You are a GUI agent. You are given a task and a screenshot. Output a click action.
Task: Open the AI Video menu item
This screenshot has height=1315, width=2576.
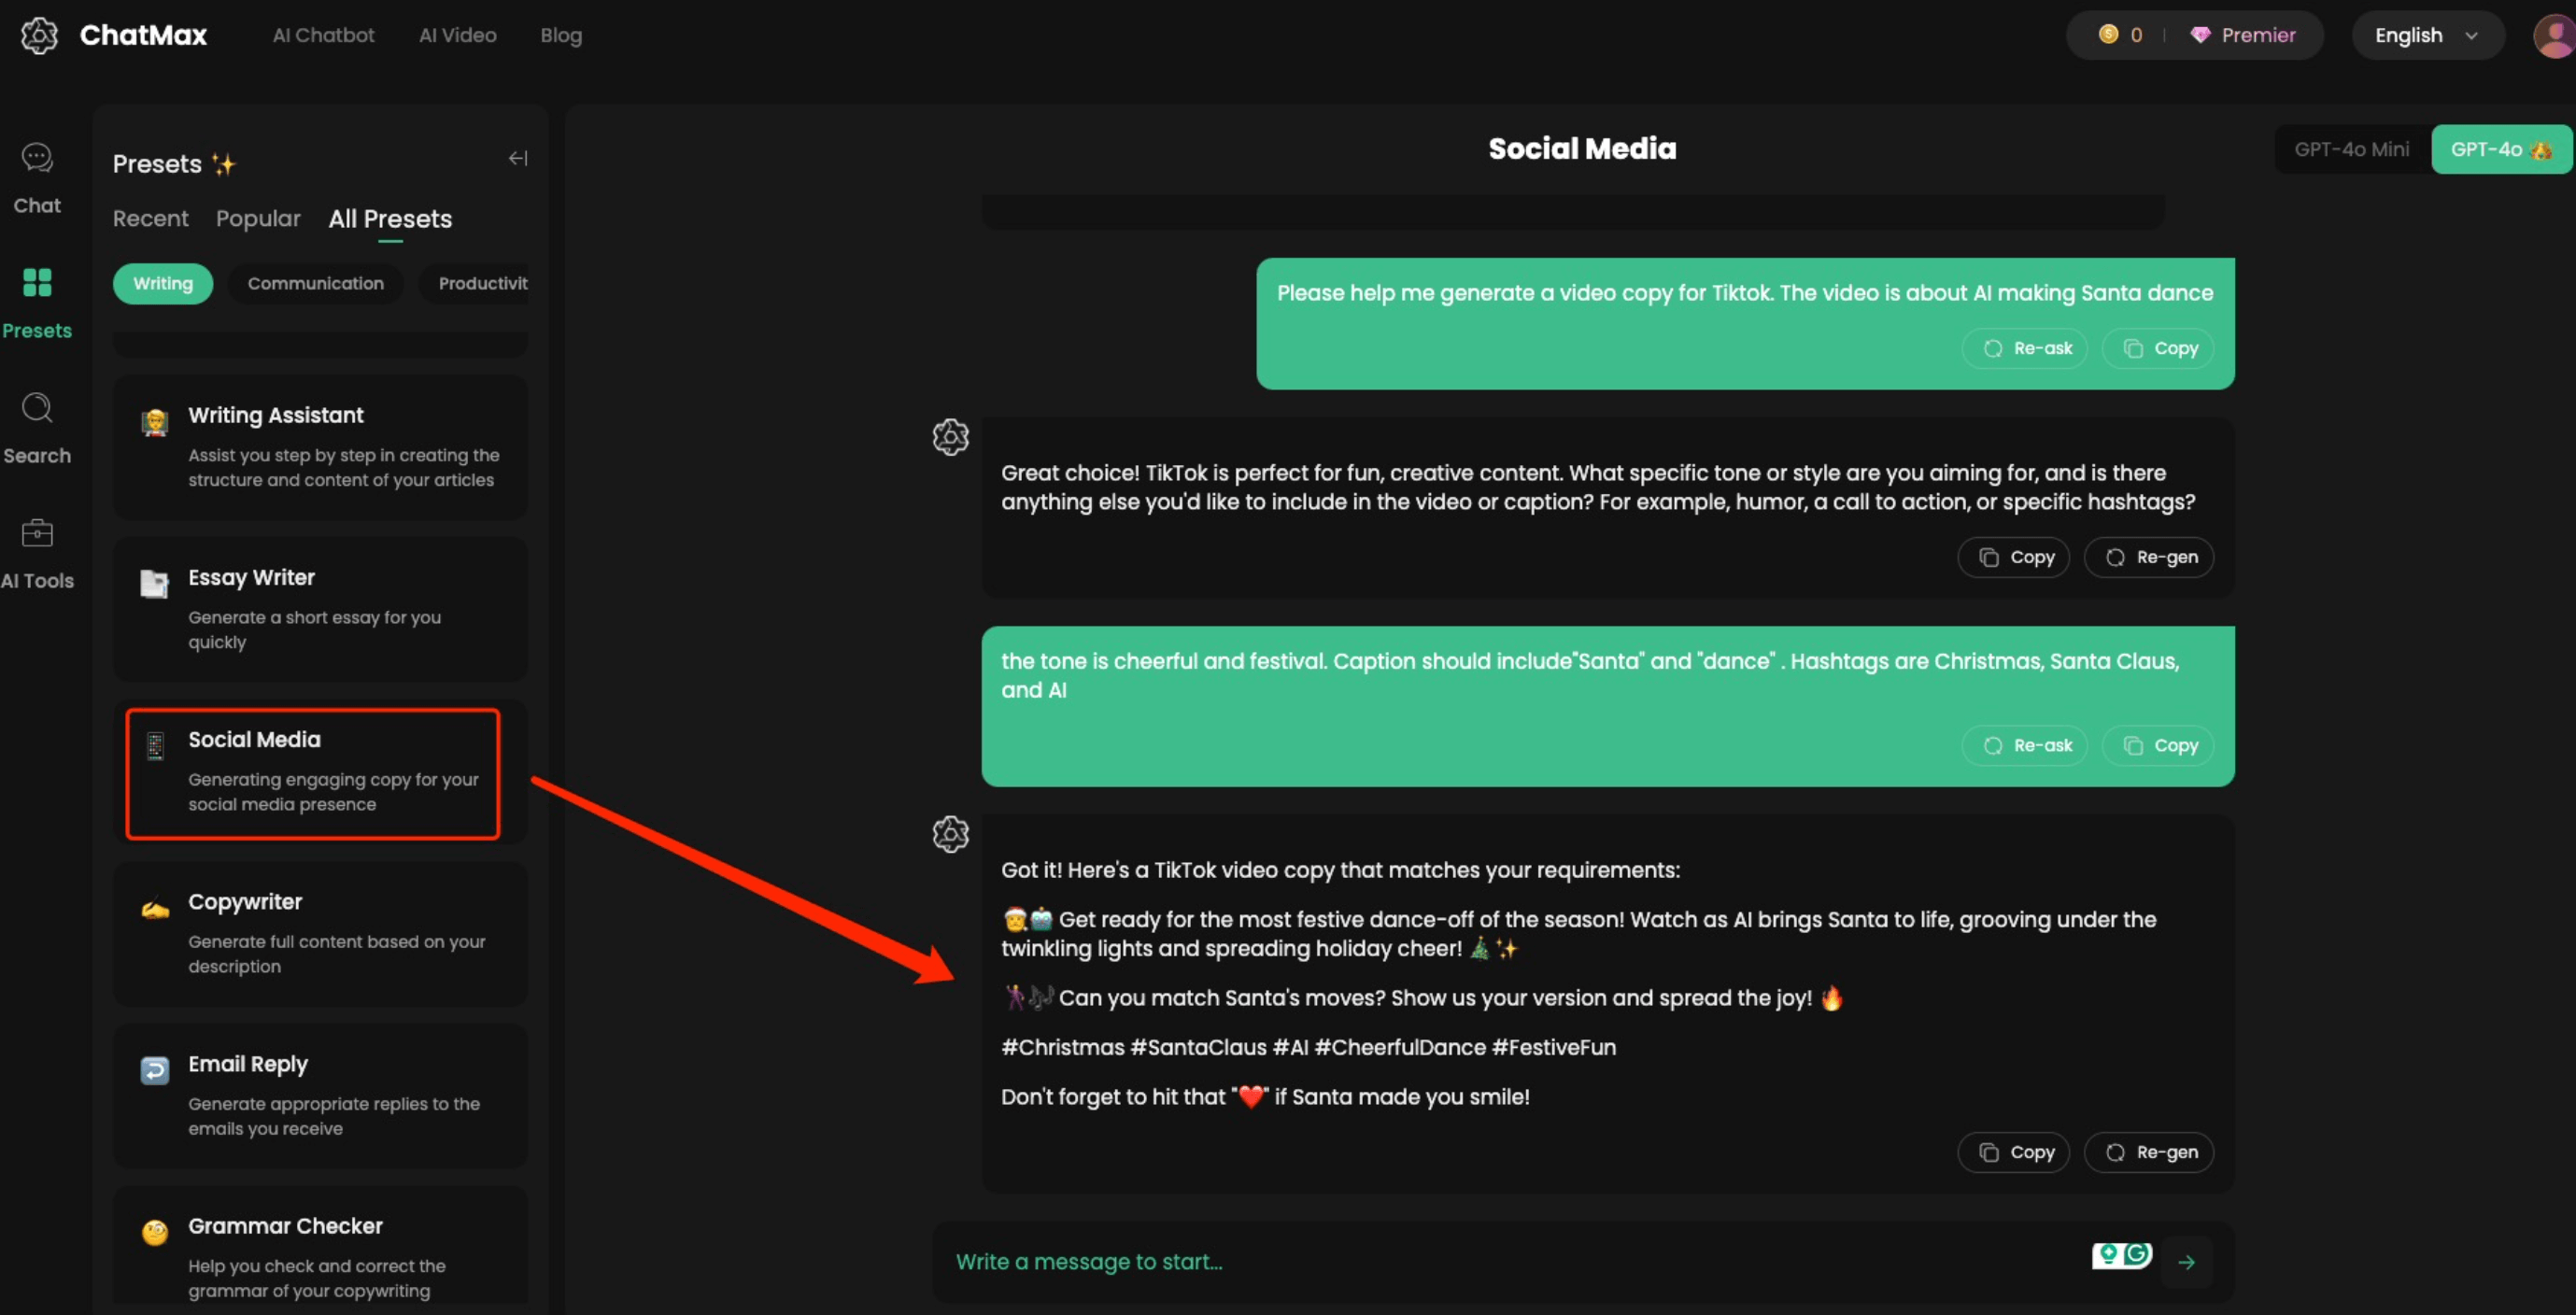(457, 36)
